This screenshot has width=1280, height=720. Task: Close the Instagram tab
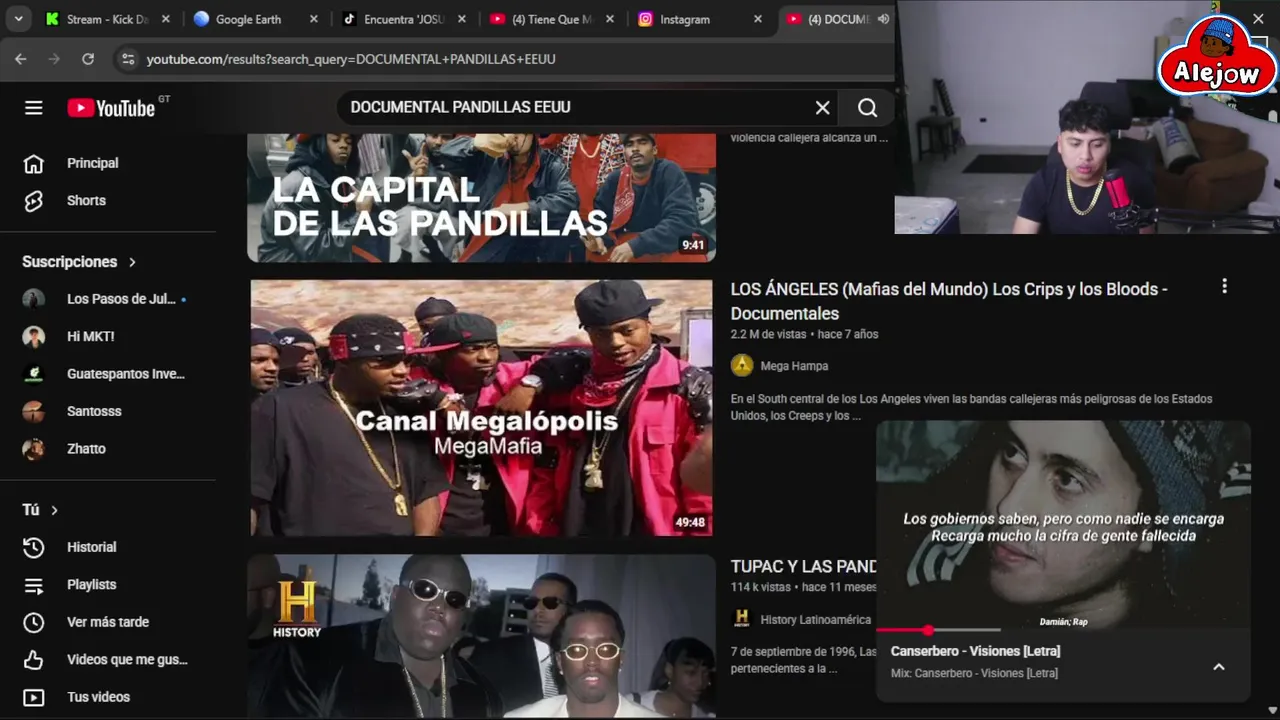click(757, 19)
